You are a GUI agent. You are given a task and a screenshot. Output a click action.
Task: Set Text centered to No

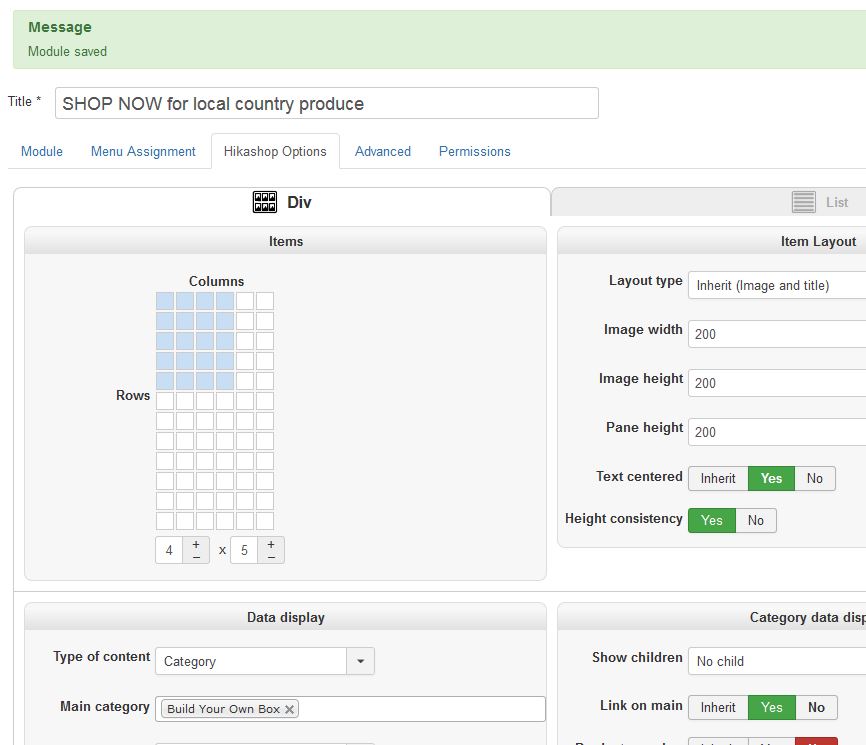click(x=814, y=478)
